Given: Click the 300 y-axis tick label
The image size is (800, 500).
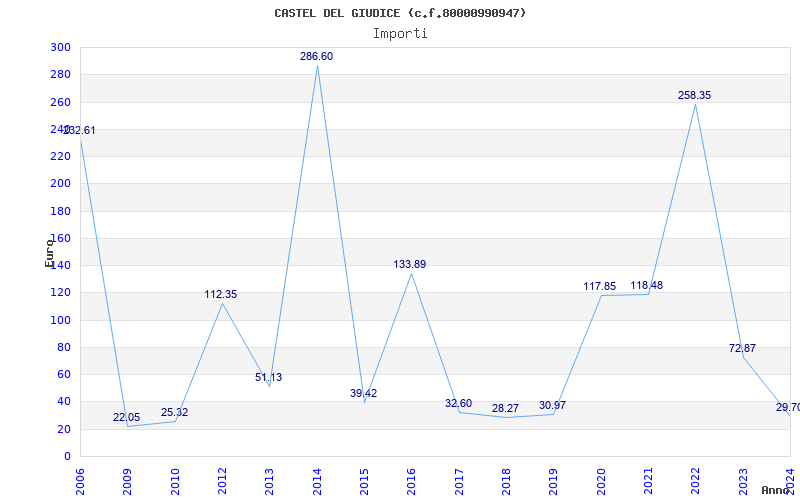Looking at the screenshot, I should 60,47.
